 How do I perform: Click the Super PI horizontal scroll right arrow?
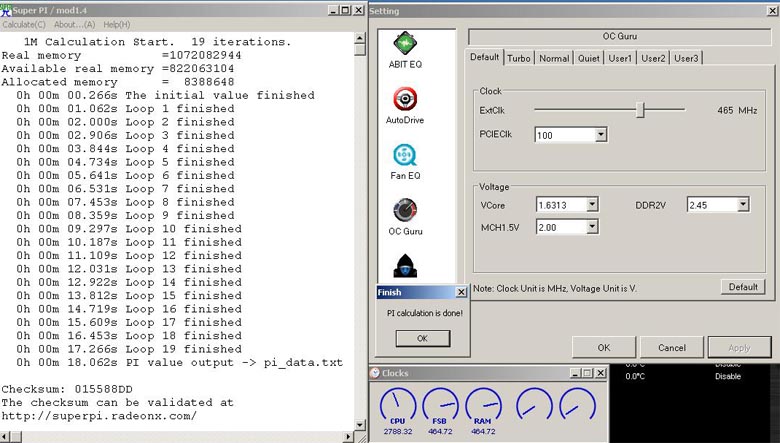348,437
